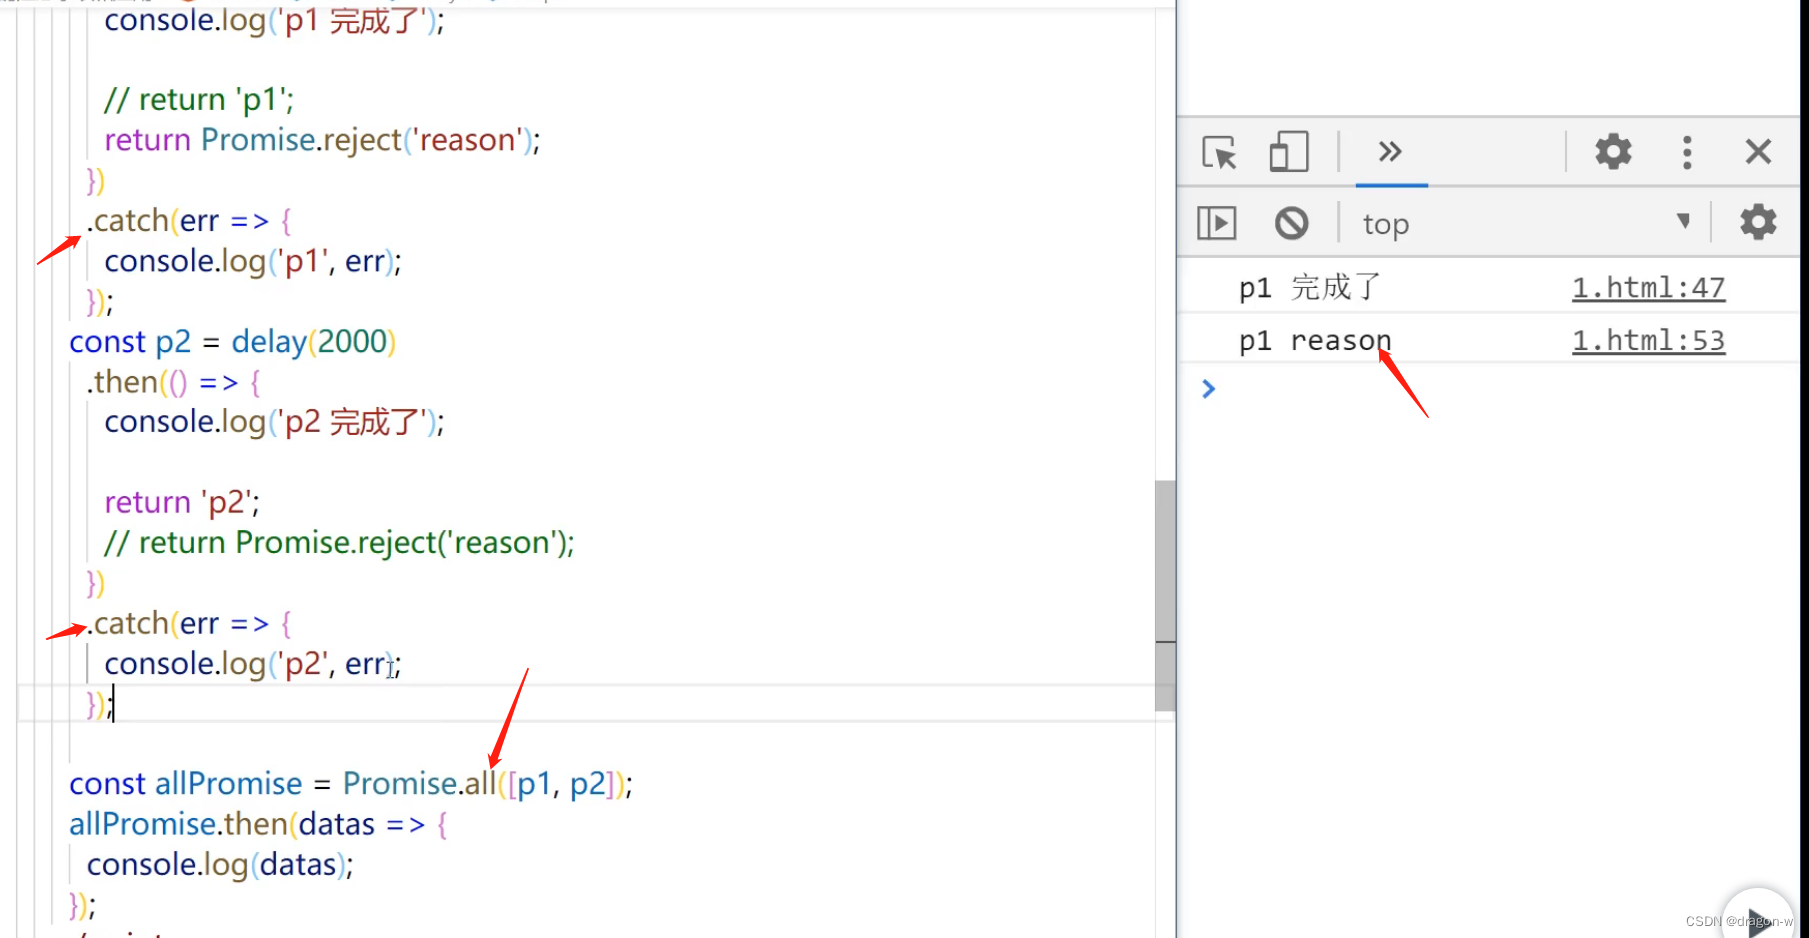
Task: Show the console sidebar icon
Action: tap(1217, 222)
